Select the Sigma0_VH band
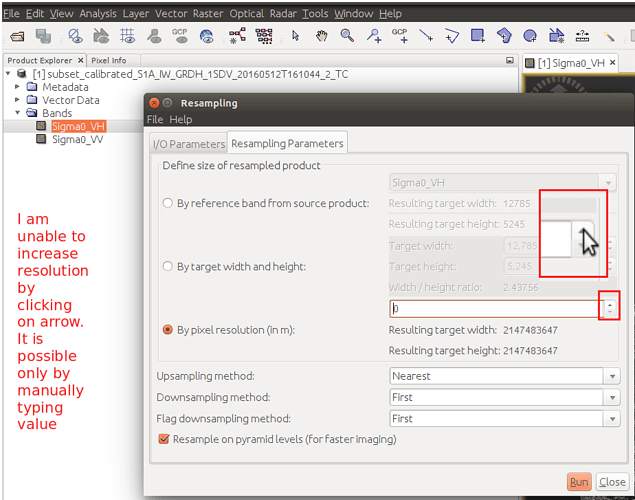The height and width of the screenshot is (500, 635). tap(79, 126)
